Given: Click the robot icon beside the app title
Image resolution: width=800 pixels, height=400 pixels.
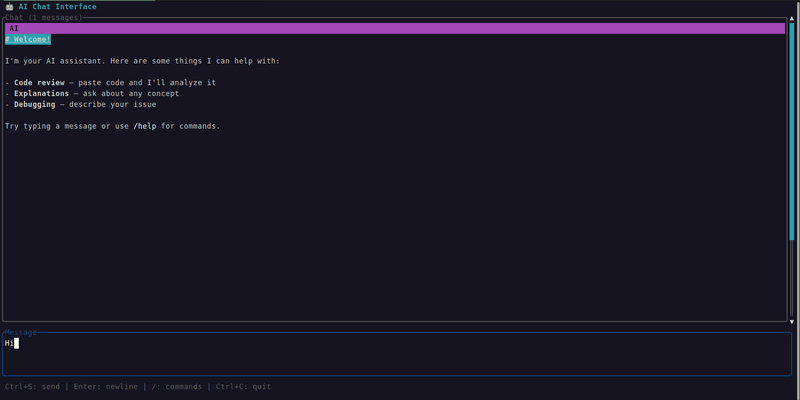Looking at the screenshot, I should [9, 7].
